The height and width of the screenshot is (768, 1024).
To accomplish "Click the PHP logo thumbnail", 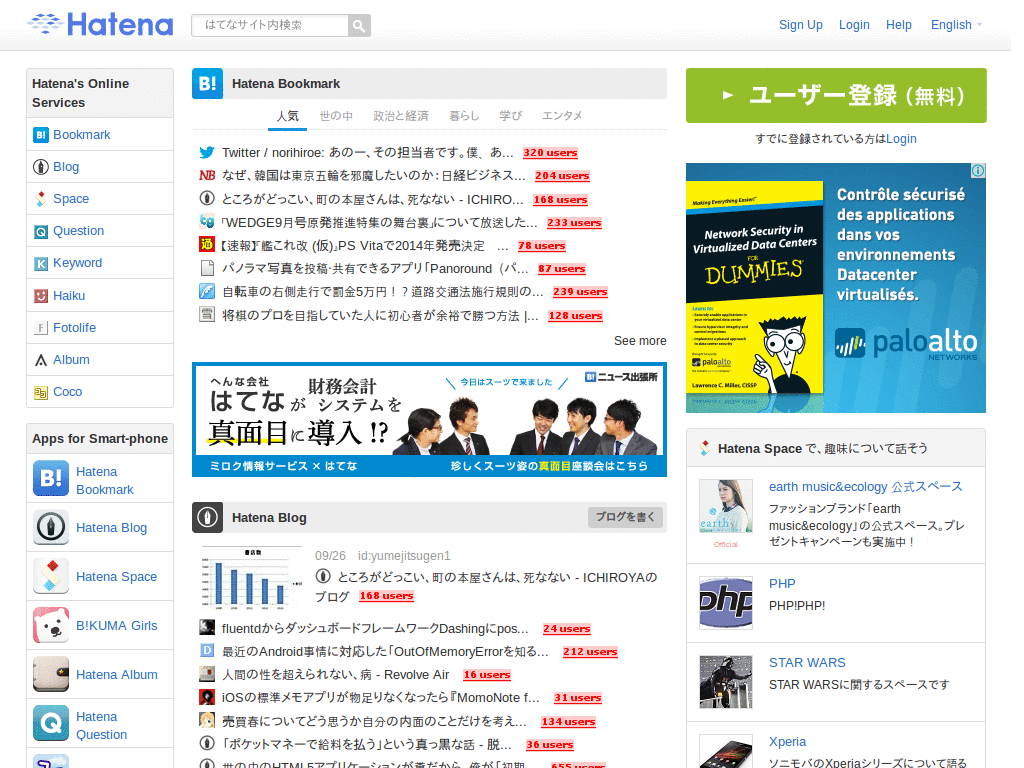I will (726, 603).
